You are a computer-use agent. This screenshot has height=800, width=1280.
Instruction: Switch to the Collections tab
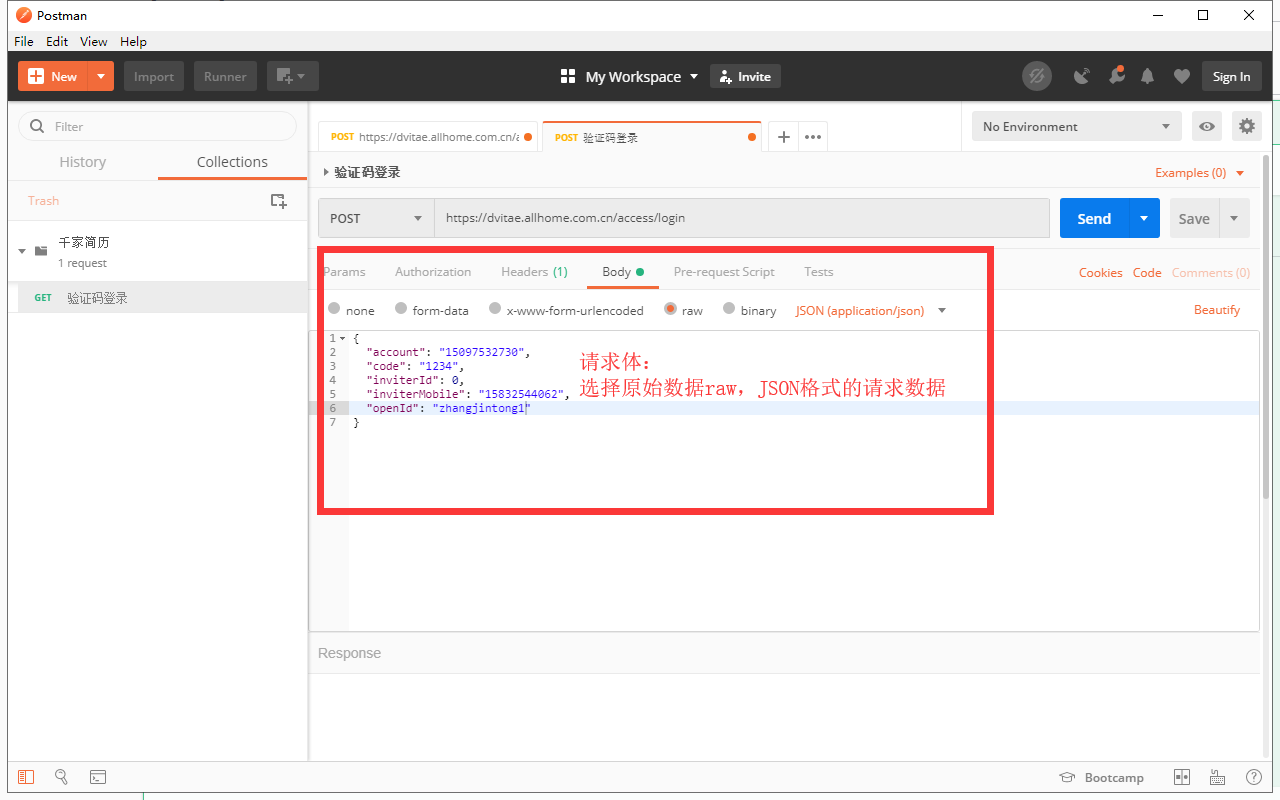[x=232, y=162]
